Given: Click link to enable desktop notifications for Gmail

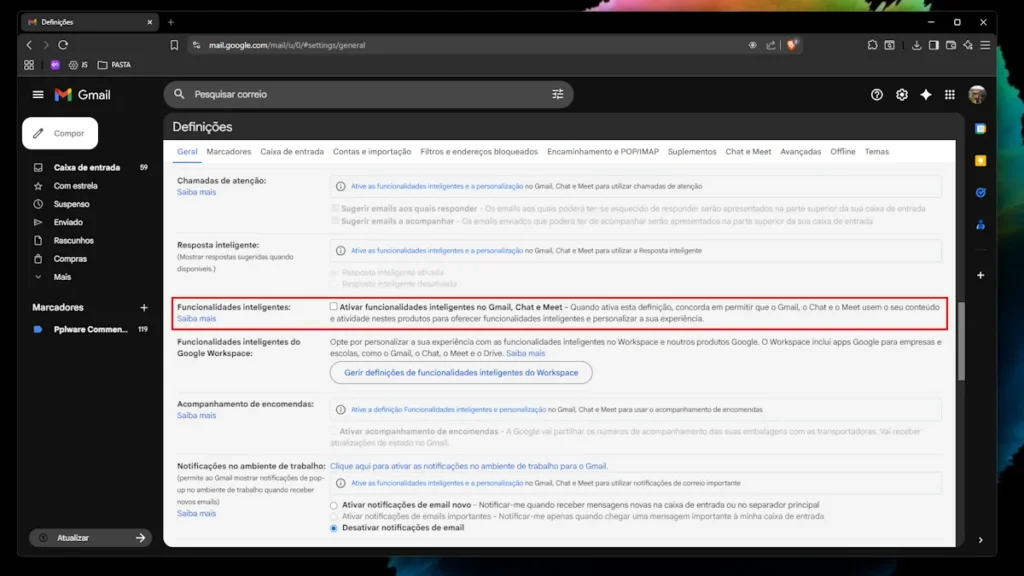Looking at the screenshot, I should pyautogui.click(x=468, y=466).
